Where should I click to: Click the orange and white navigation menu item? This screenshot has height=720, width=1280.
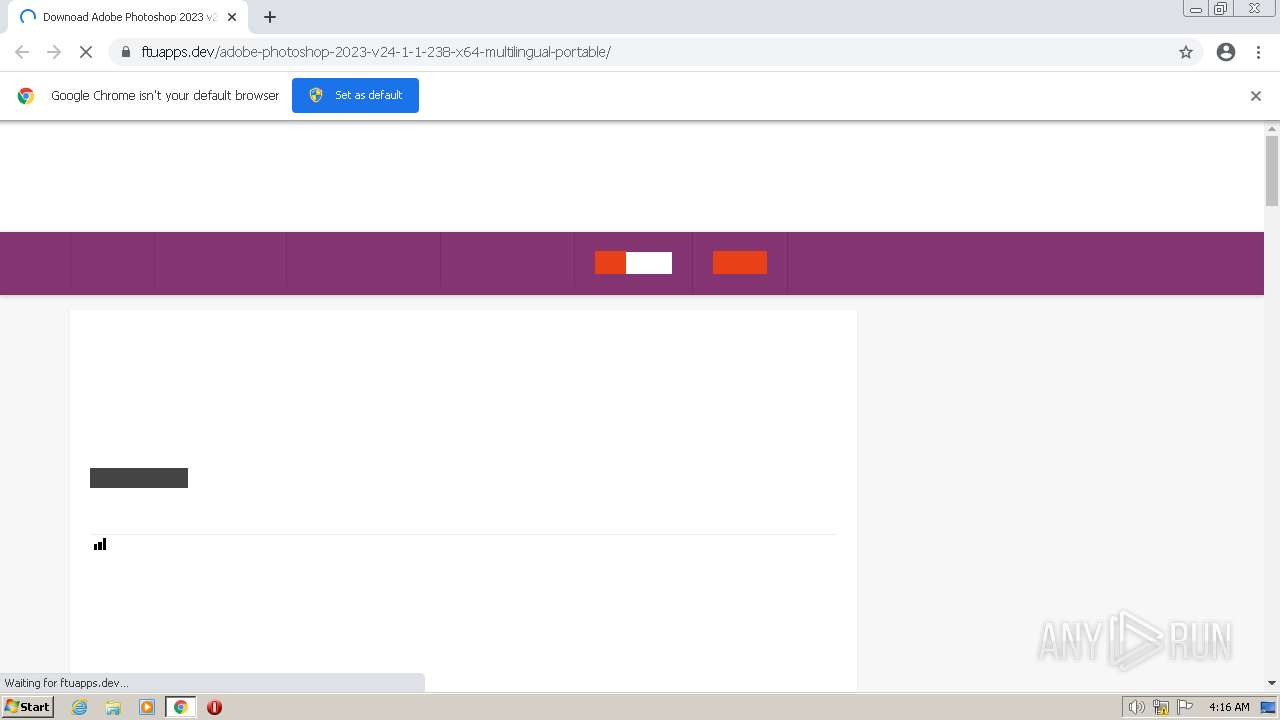[x=633, y=263]
